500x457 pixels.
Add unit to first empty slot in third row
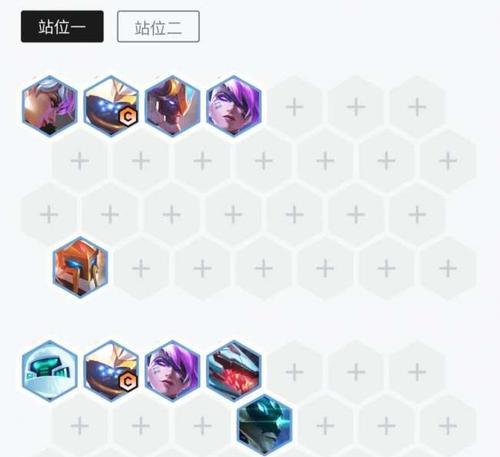click(x=49, y=214)
